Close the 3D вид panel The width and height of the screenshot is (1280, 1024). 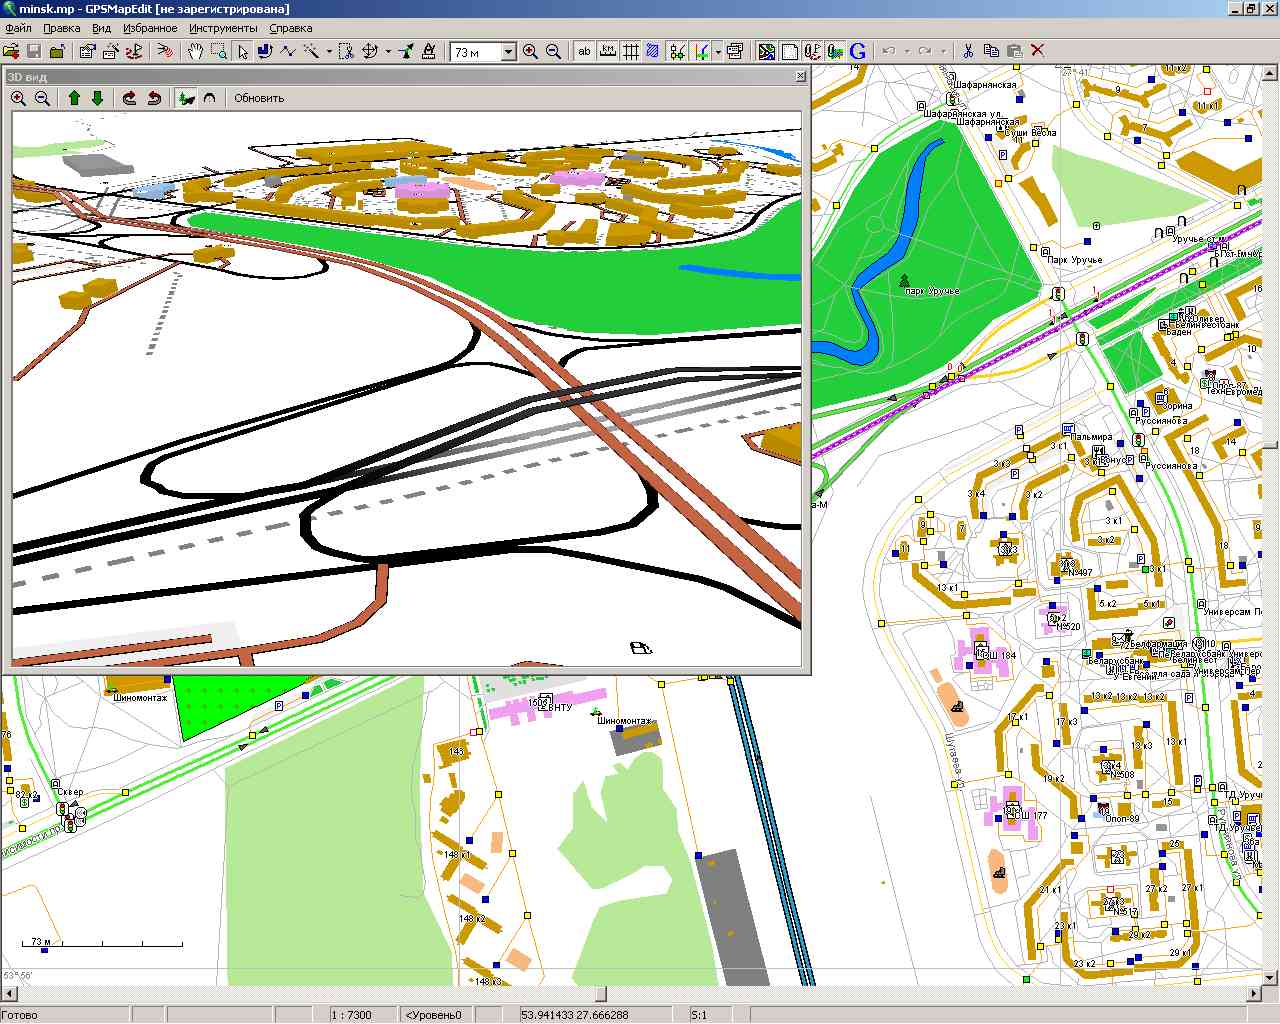tap(800, 76)
